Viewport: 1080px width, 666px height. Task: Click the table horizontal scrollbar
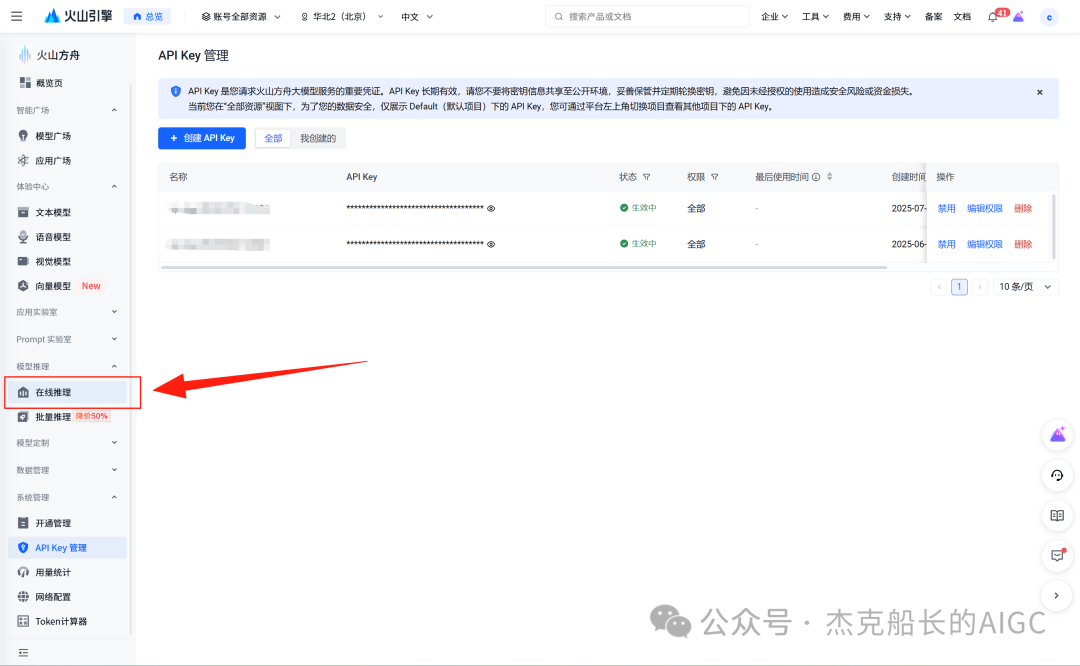523,267
